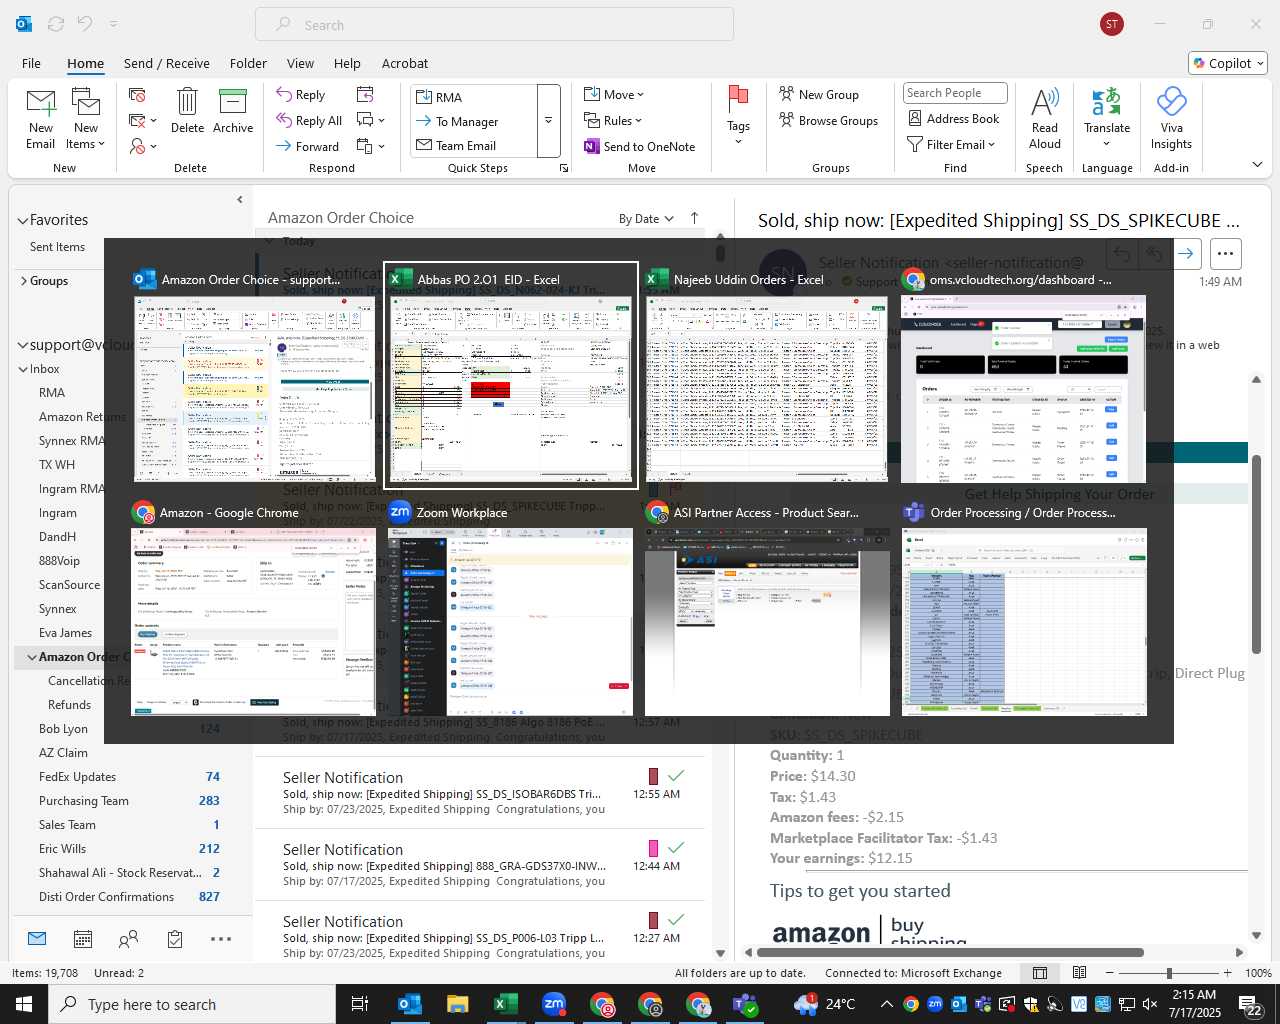Reverse sort order arrow in message list
1280x1024 pixels.
tap(695, 218)
